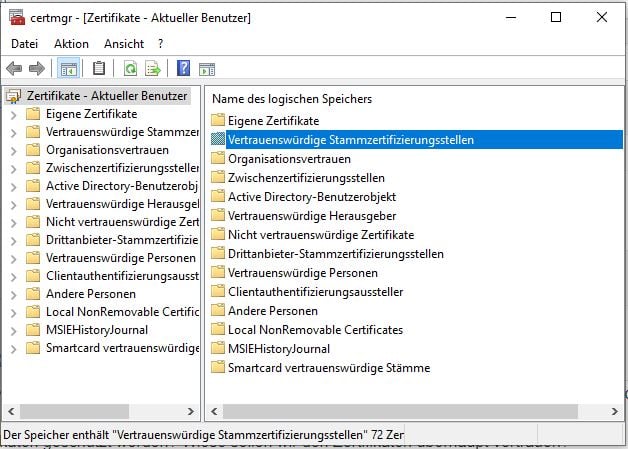Image resolution: width=628 pixels, height=449 pixels.
Task: Select Zwischenzertifizierungsstellen in the right list
Action: (x=305, y=178)
